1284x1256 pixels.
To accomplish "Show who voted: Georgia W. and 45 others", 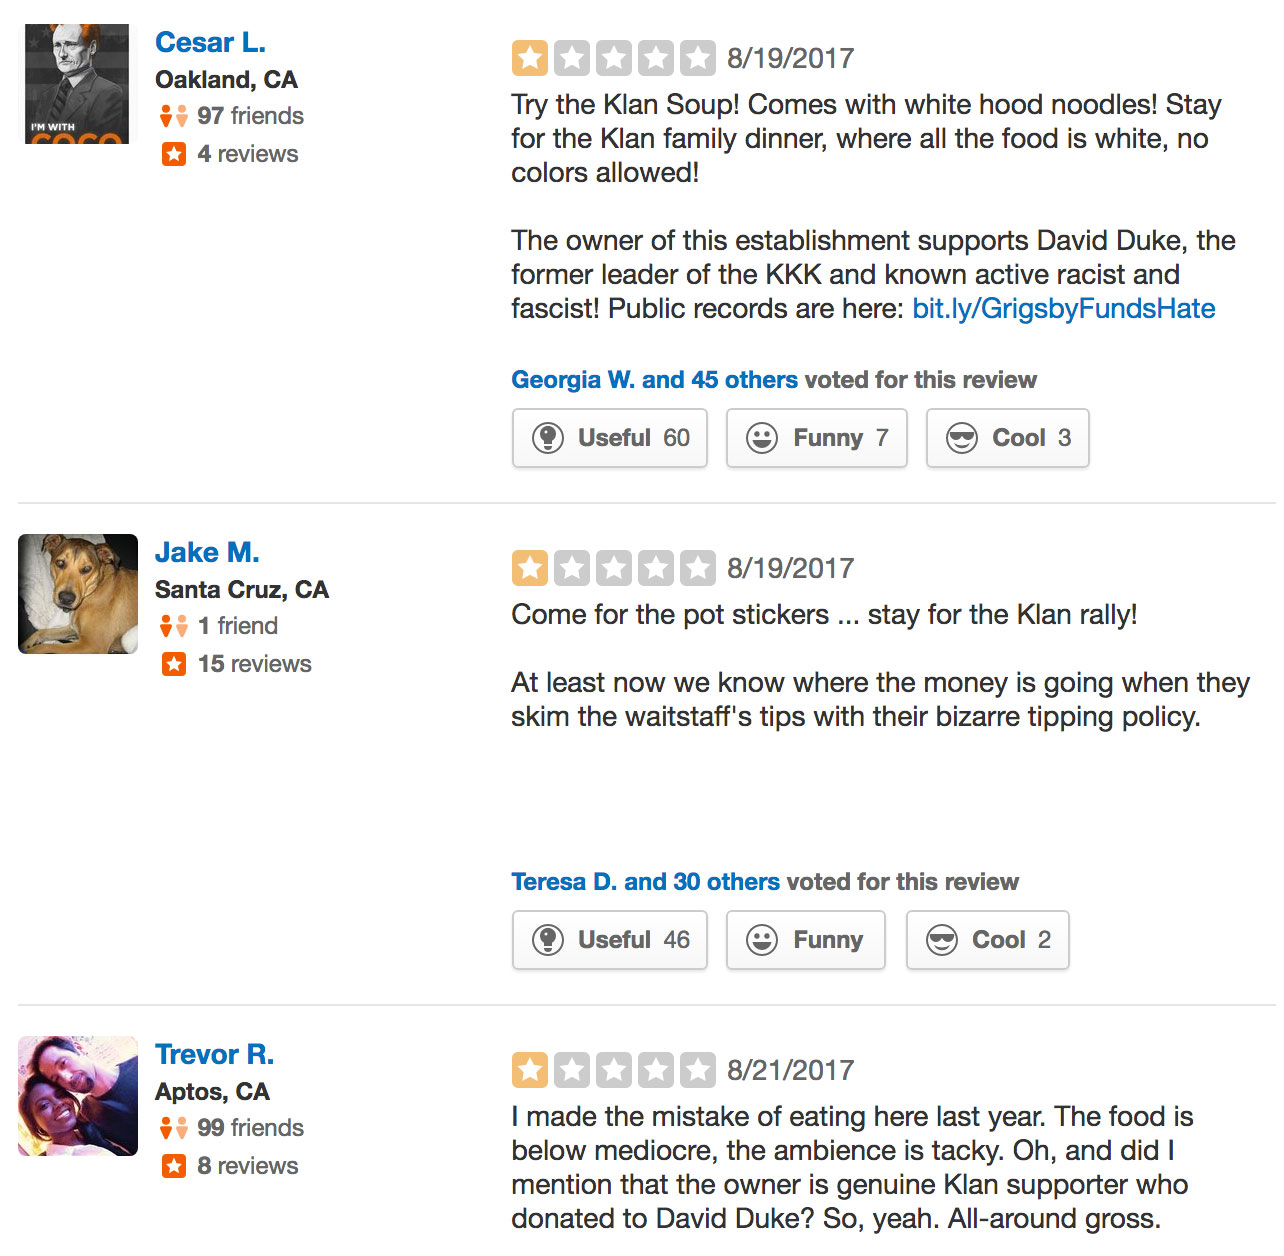I will tap(654, 380).
